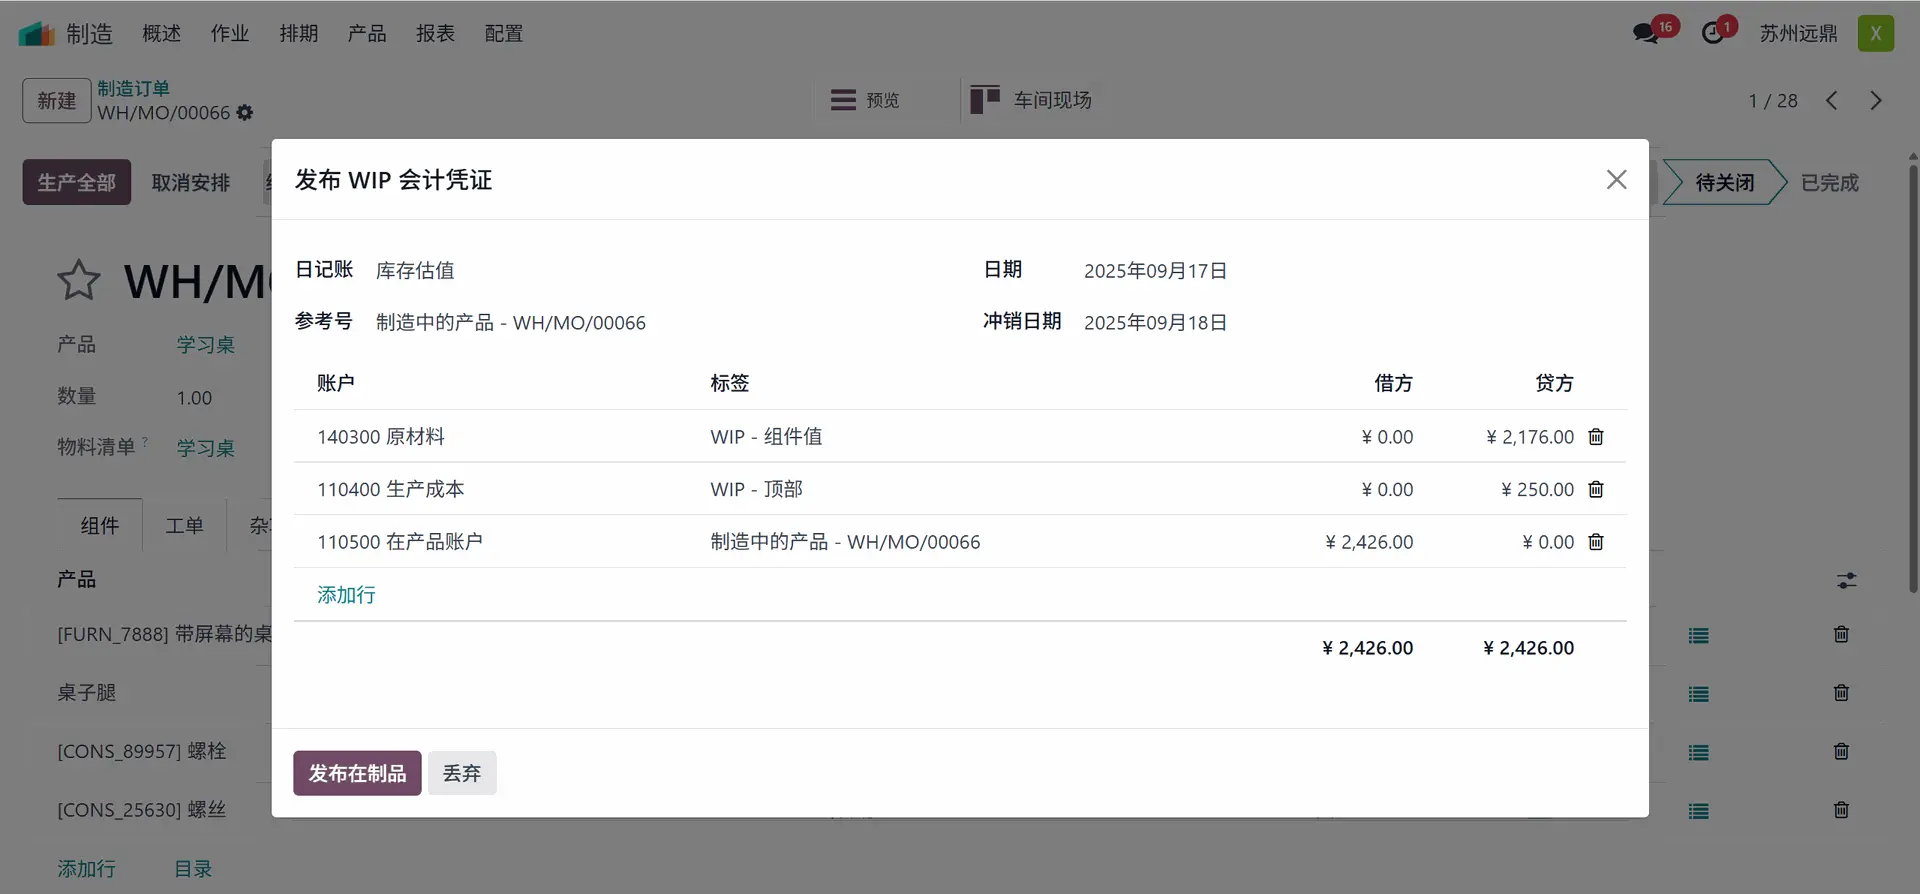This screenshot has width=1920, height=894.
Task: Go to the next record arrow
Action: (x=1876, y=101)
